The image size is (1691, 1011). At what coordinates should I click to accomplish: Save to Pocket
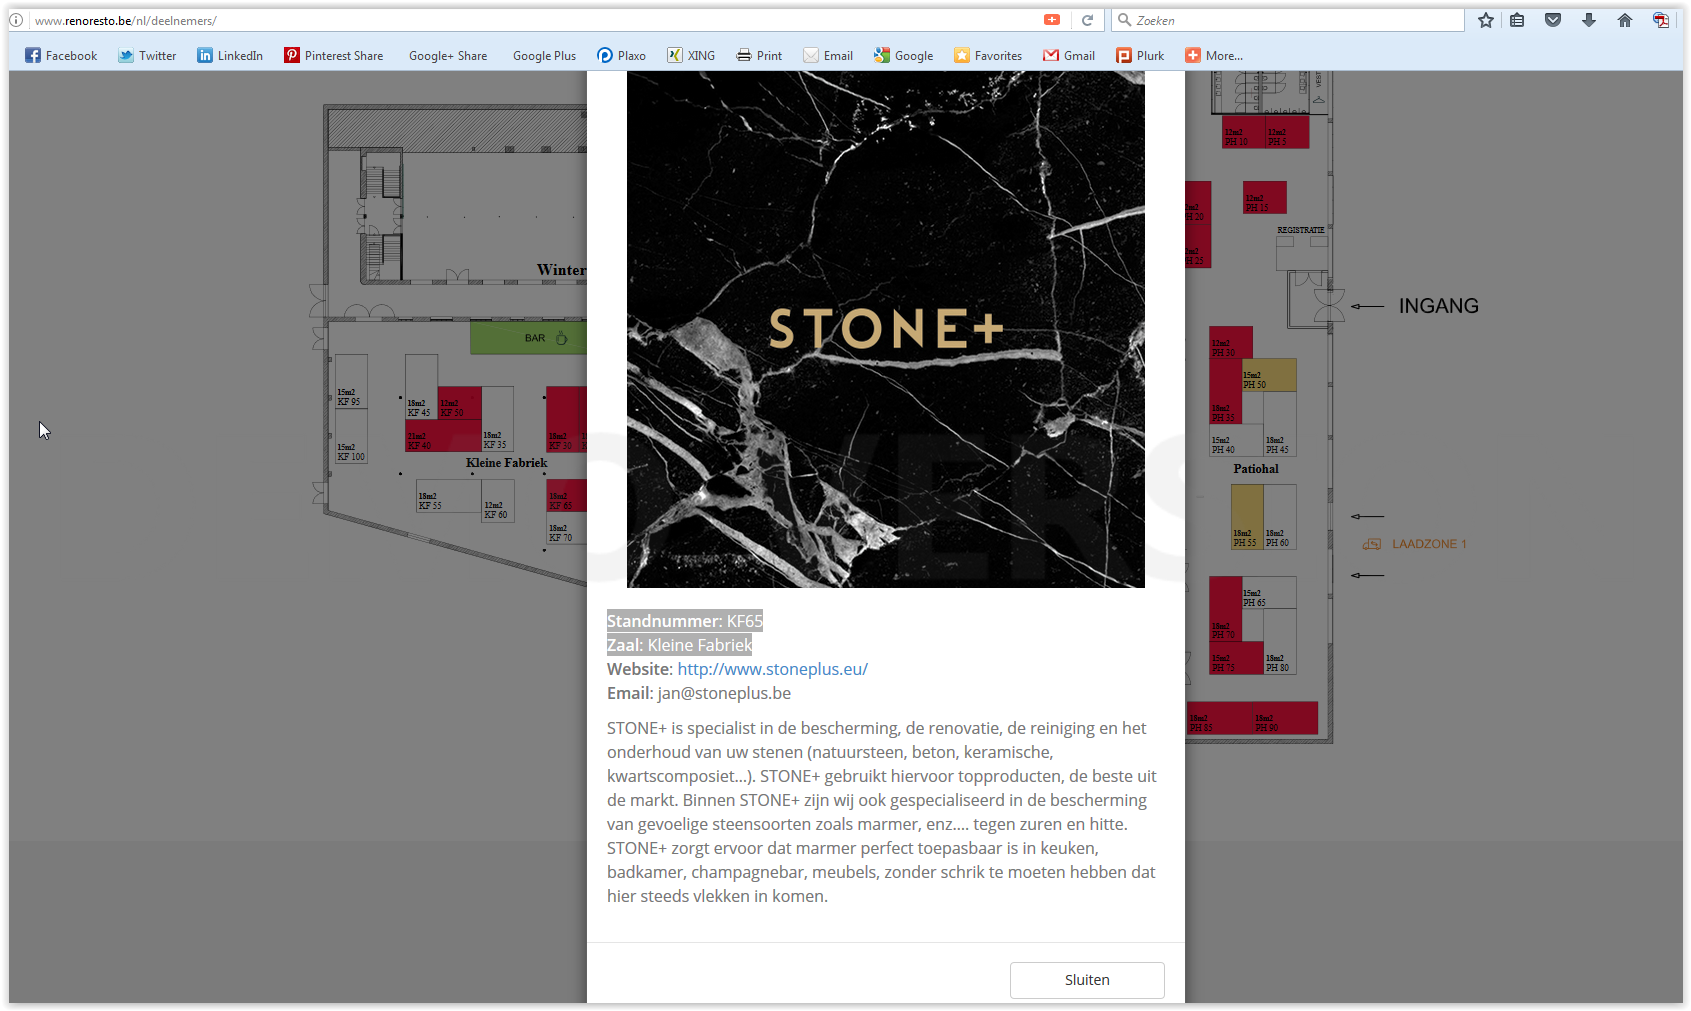point(1553,20)
